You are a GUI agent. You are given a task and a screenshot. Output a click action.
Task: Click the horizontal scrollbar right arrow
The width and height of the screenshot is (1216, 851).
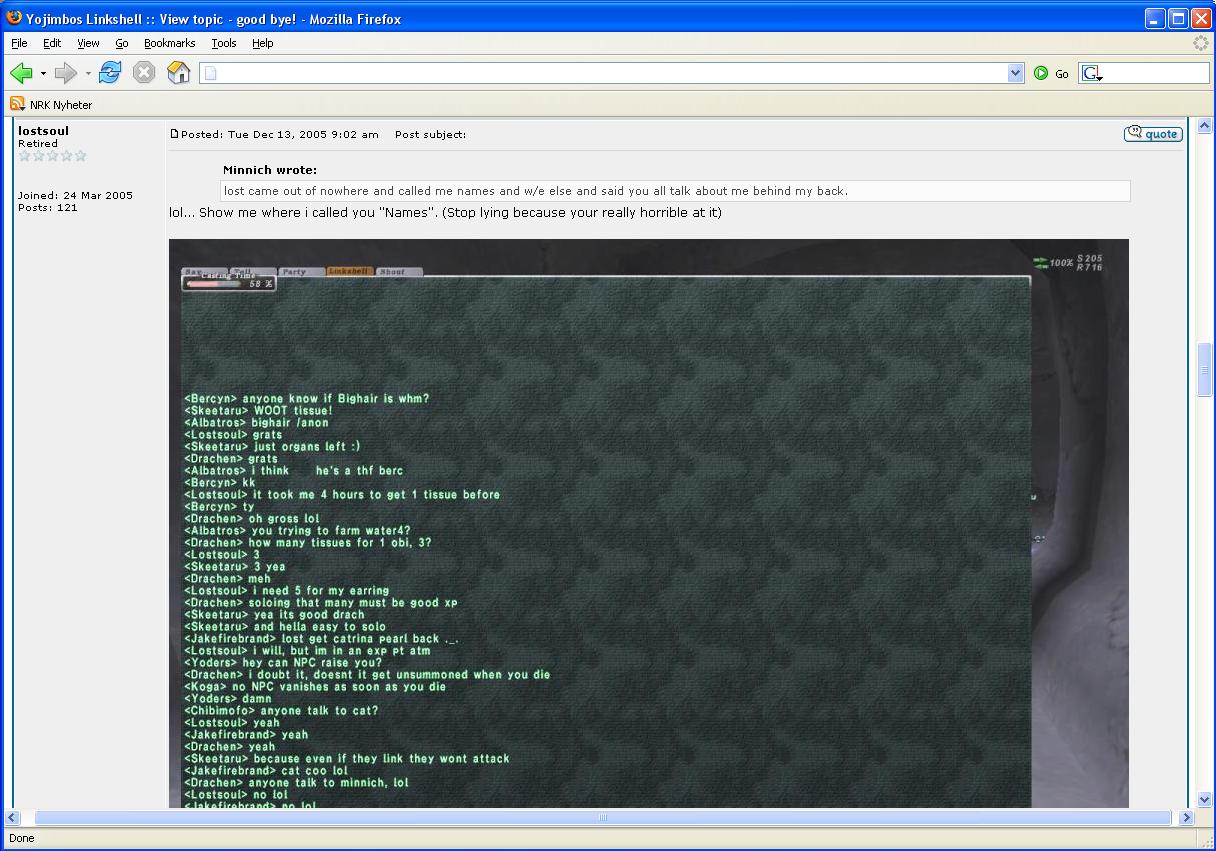[x=1186, y=817]
